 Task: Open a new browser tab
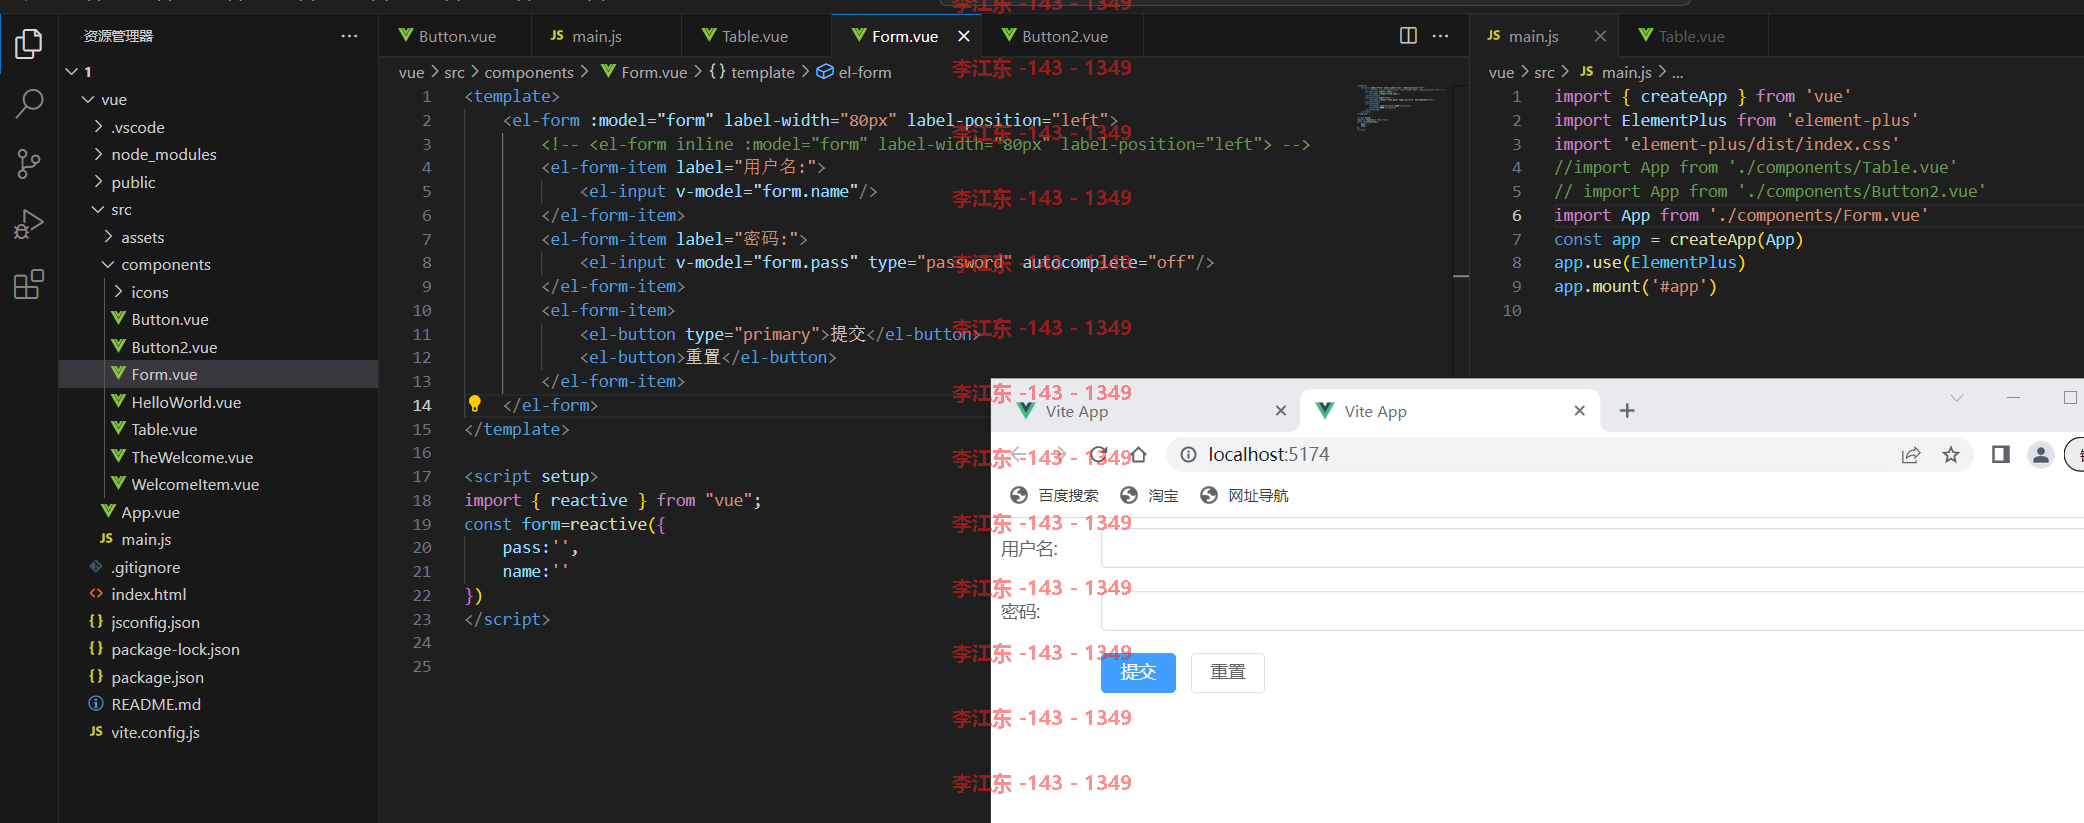1627,411
